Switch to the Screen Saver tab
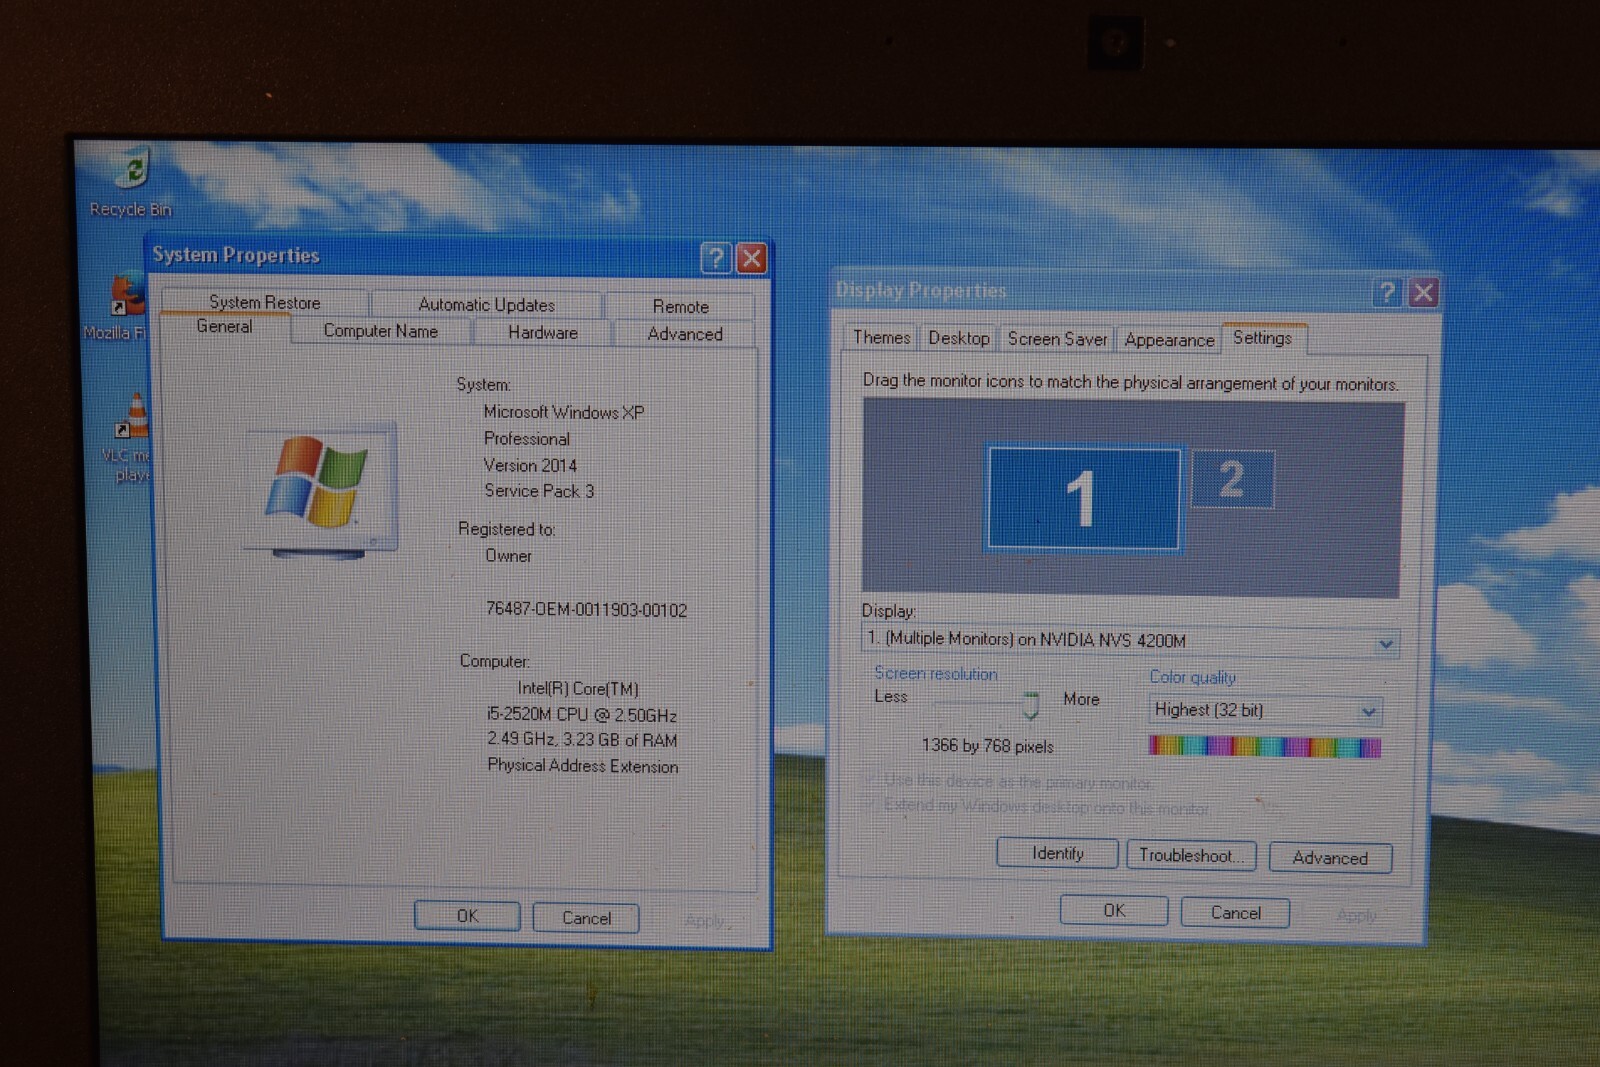The height and width of the screenshot is (1067, 1600). (x=1057, y=339)
